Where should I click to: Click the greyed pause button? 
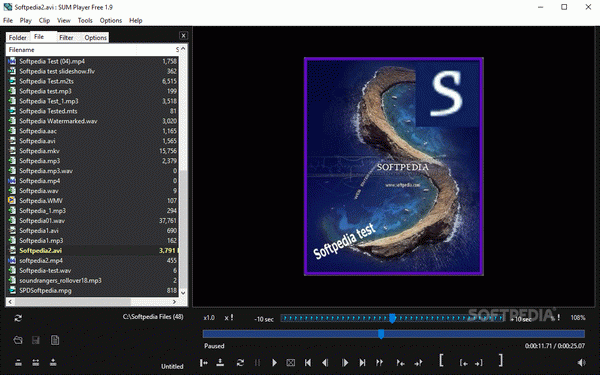point(258,362)
